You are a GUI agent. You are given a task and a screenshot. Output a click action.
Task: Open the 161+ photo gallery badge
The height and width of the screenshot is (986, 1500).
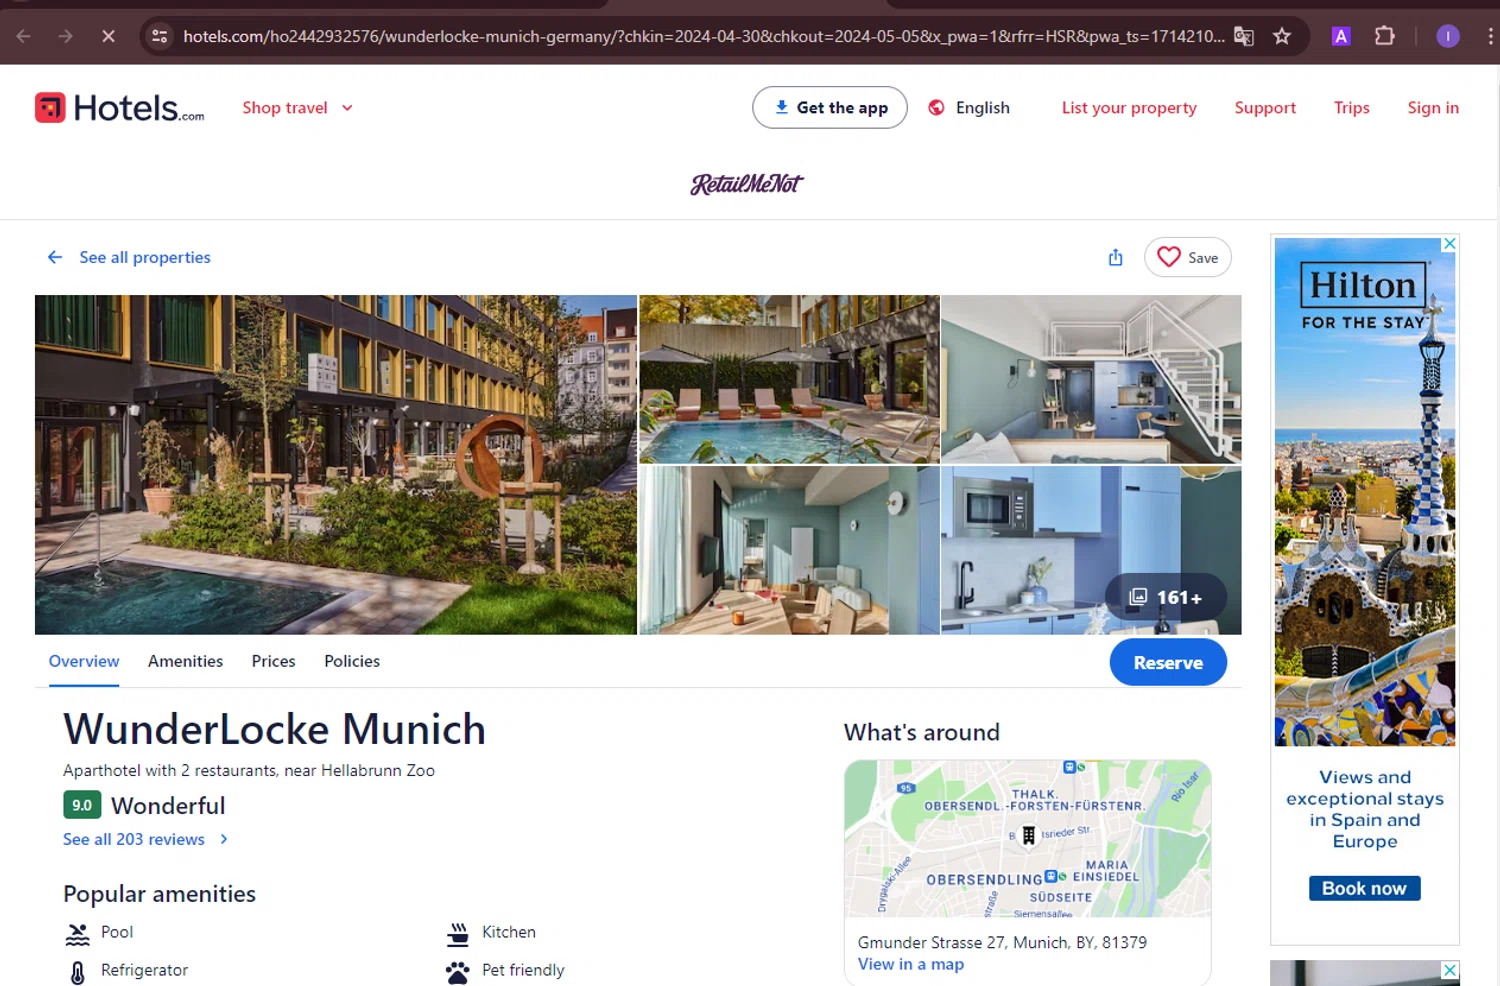1166,598
